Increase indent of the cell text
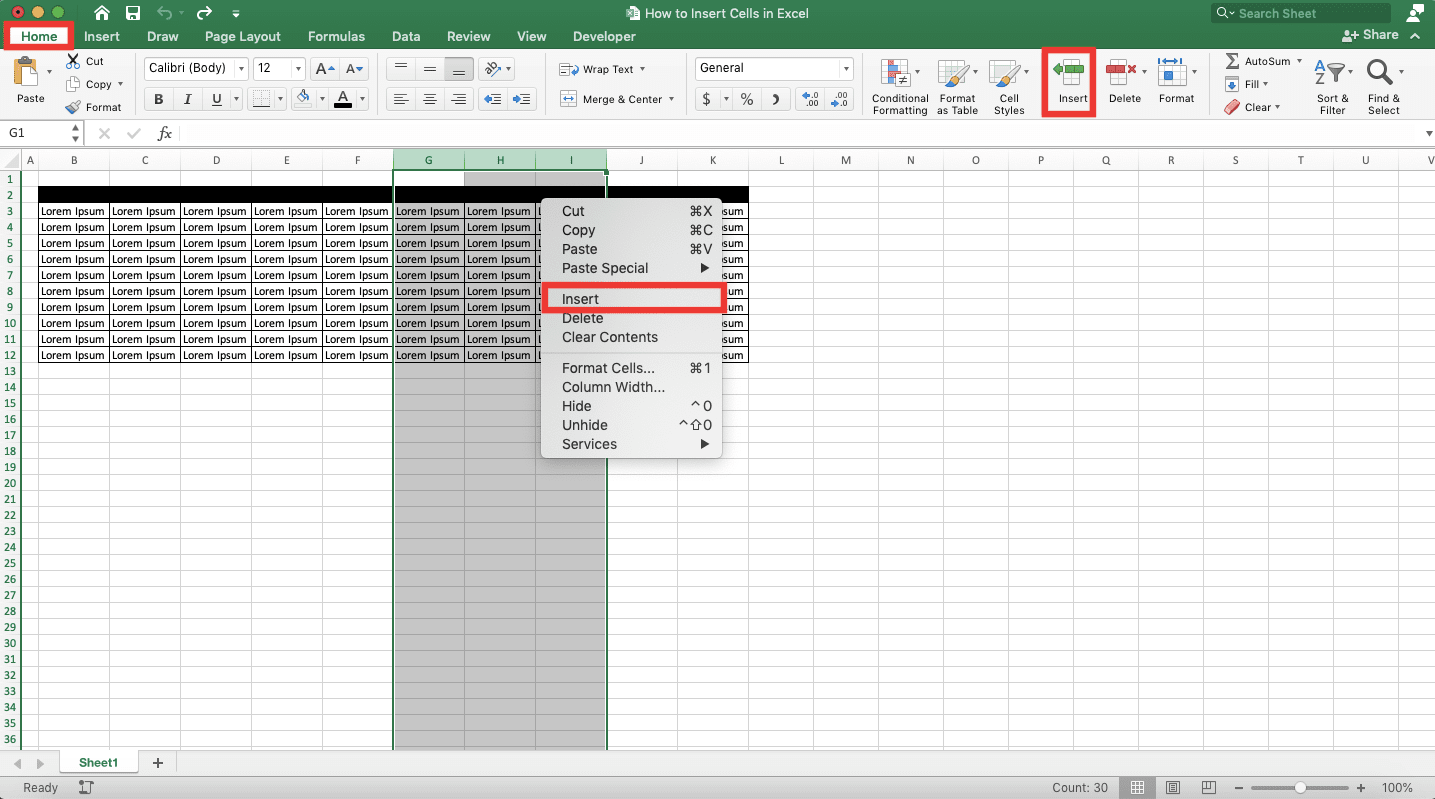Viewport: 1435px width, 799px height. (521, 99)
